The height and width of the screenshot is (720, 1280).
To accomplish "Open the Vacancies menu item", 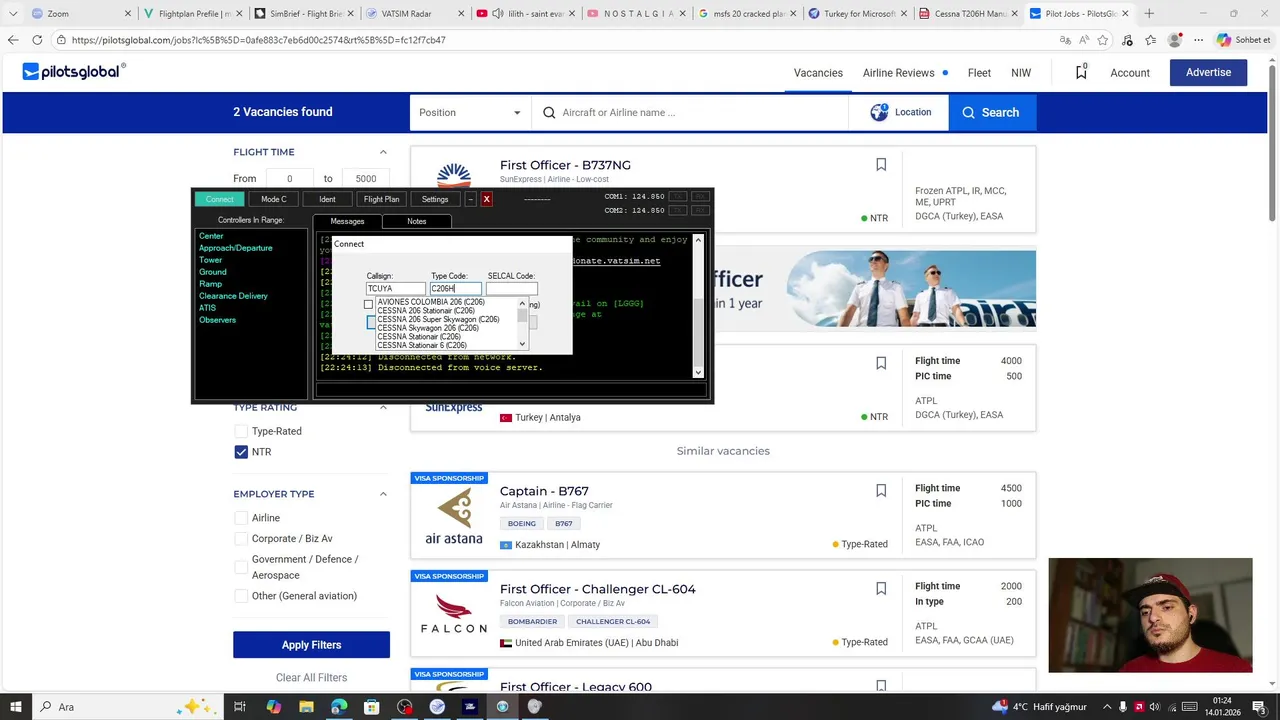I will (x=818, y=73).
